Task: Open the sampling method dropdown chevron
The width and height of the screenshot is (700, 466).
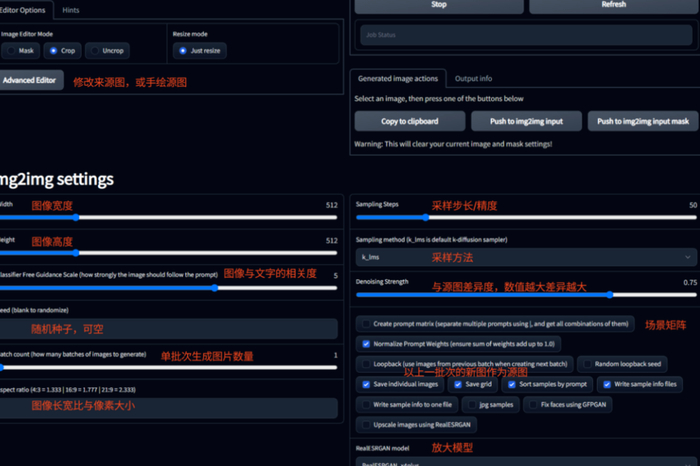Action: pos(688,257)
